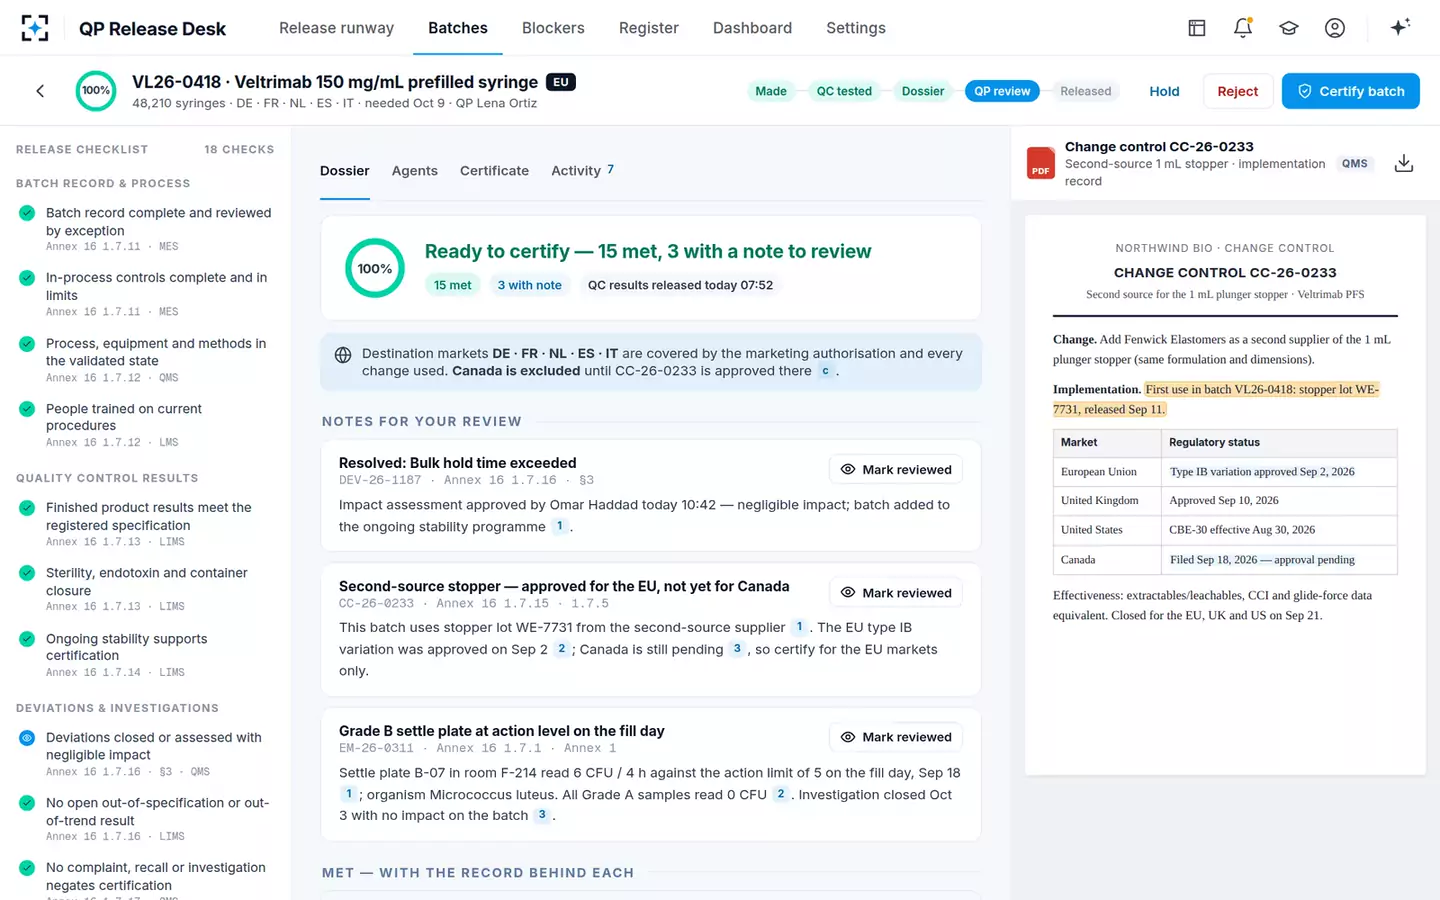Mark Grade B settle plate note as reviewed

tap(896, 737)
